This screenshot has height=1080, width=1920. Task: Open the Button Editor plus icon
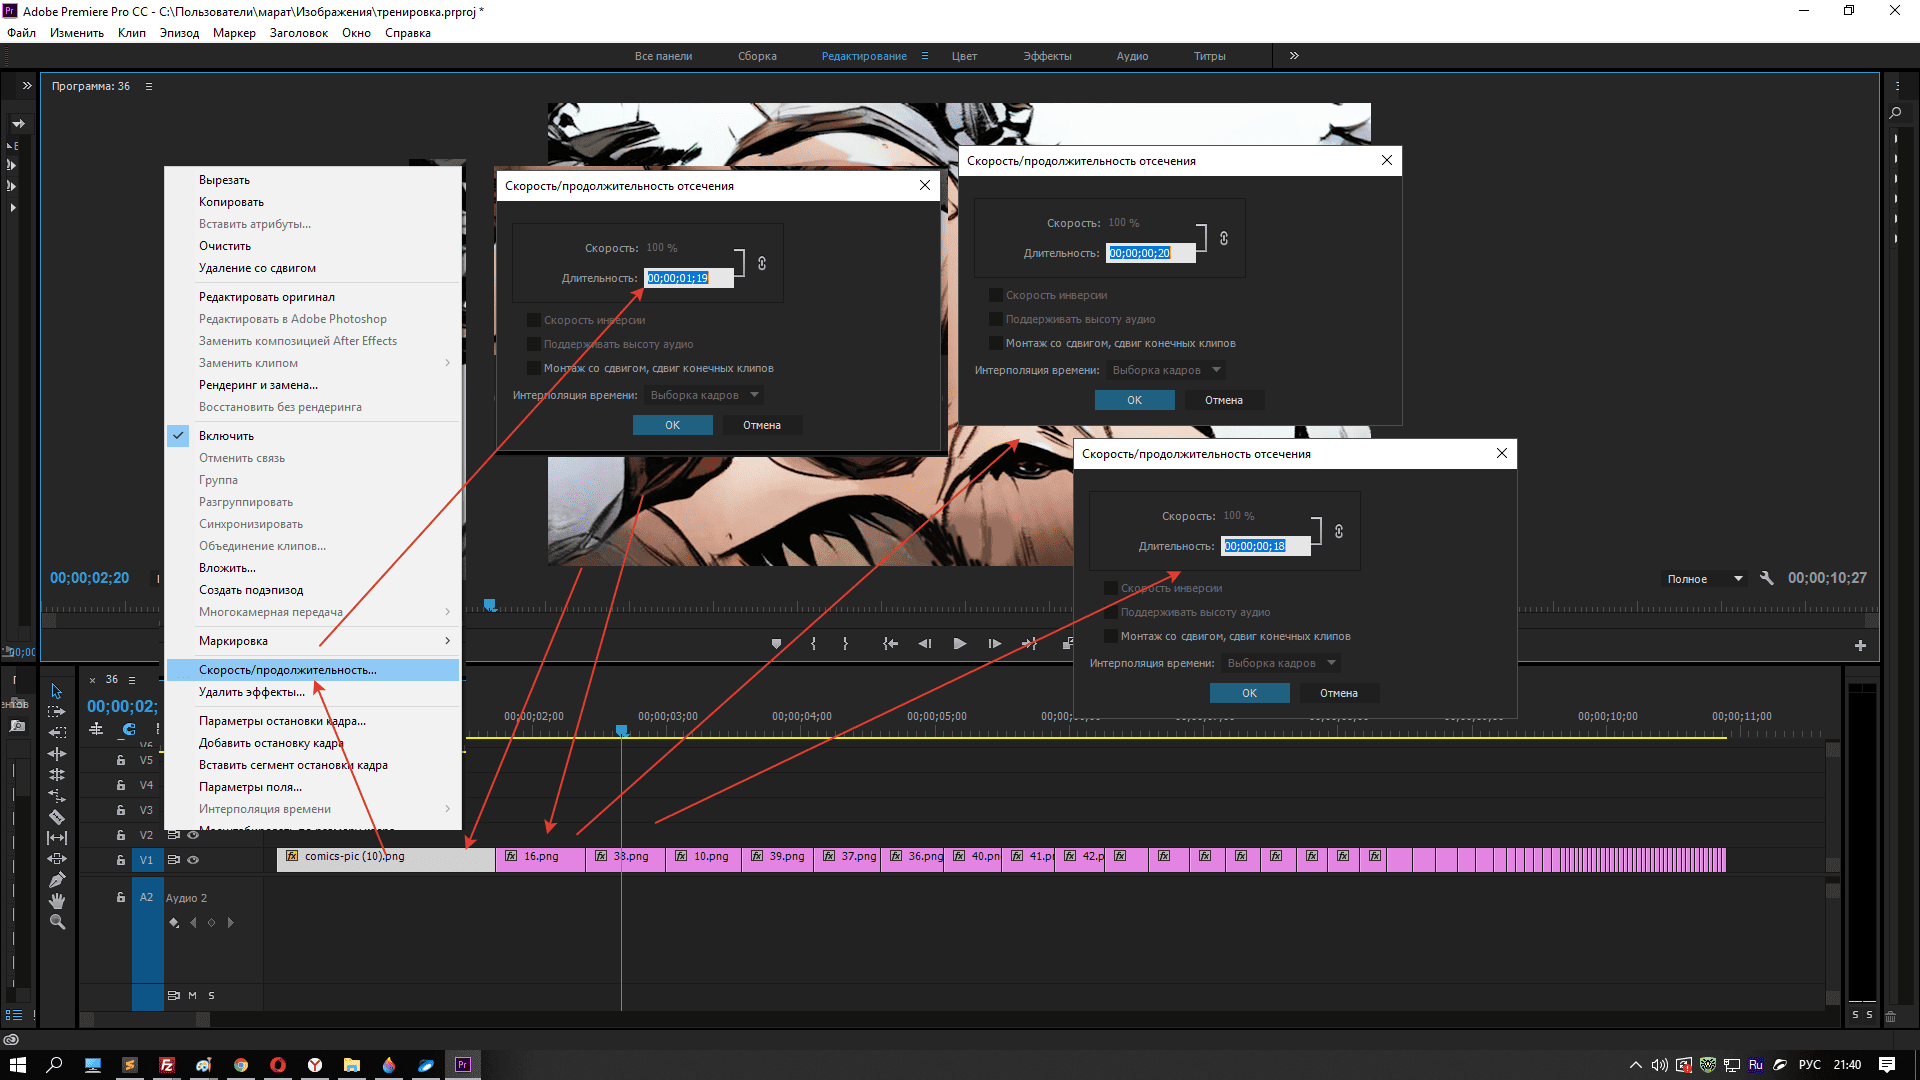(1860, 646)
